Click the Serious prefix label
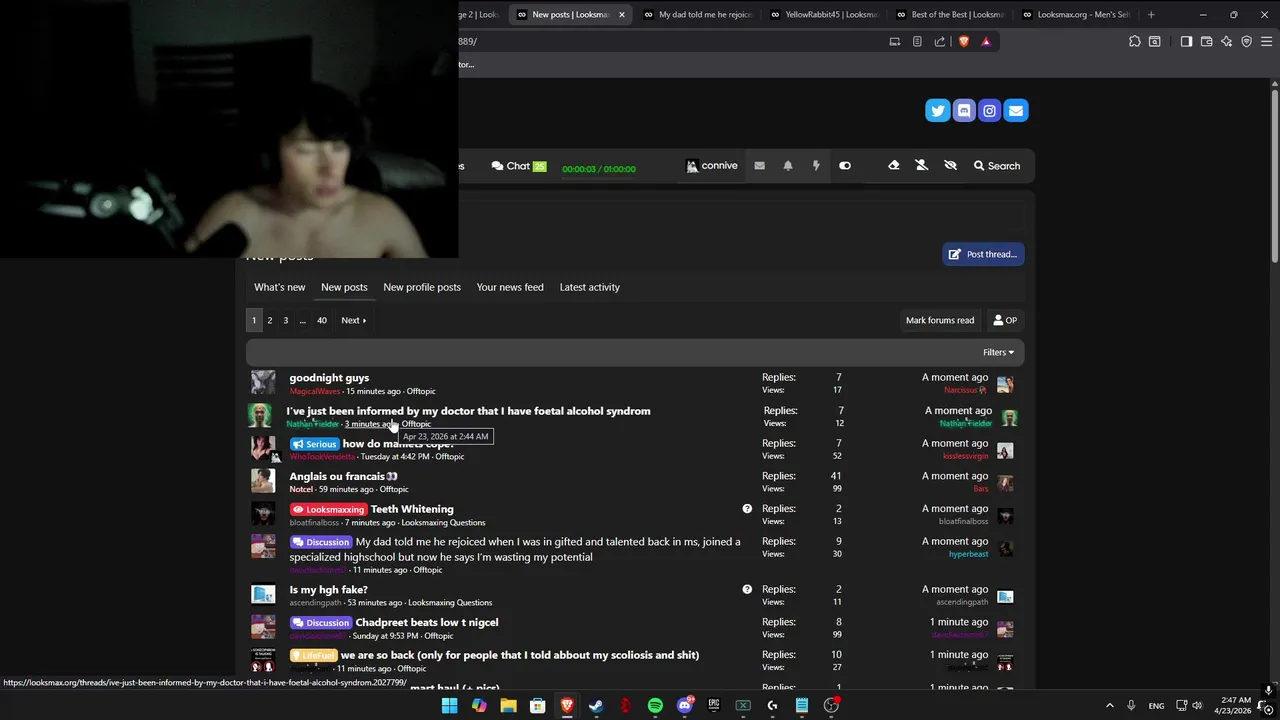The image size is (1280, 720). pyautogui.click(x=315, y=444)
